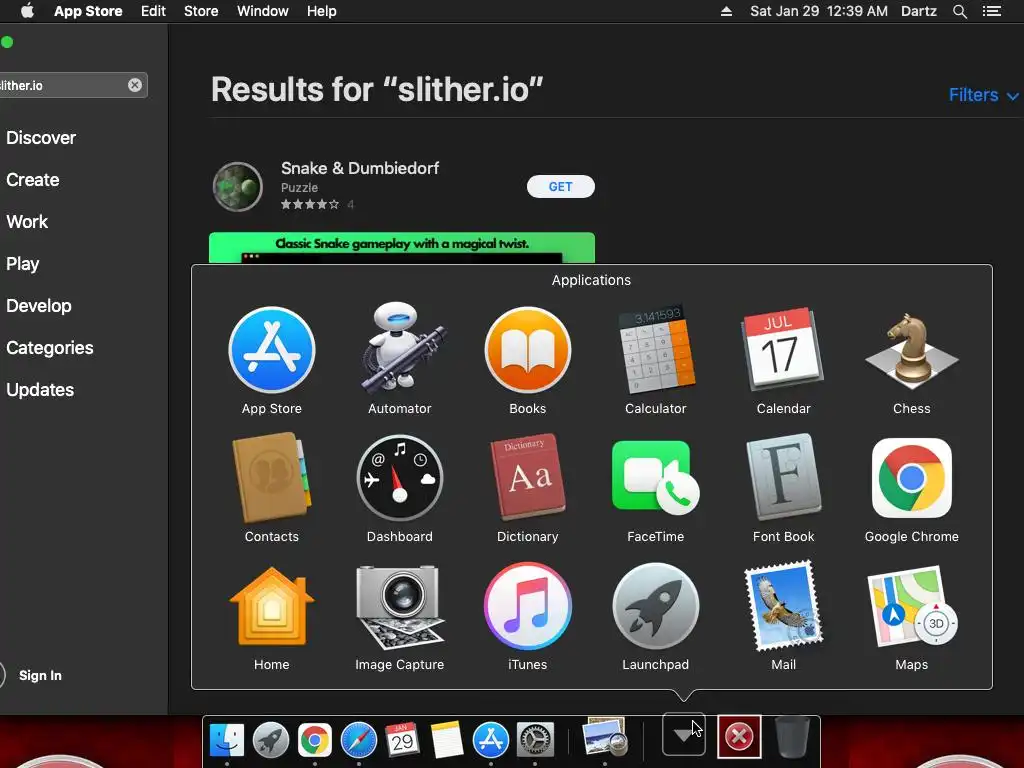Click Finder icon in the Dock
Screen dimensions: 1024x768
tap(227, 740)
